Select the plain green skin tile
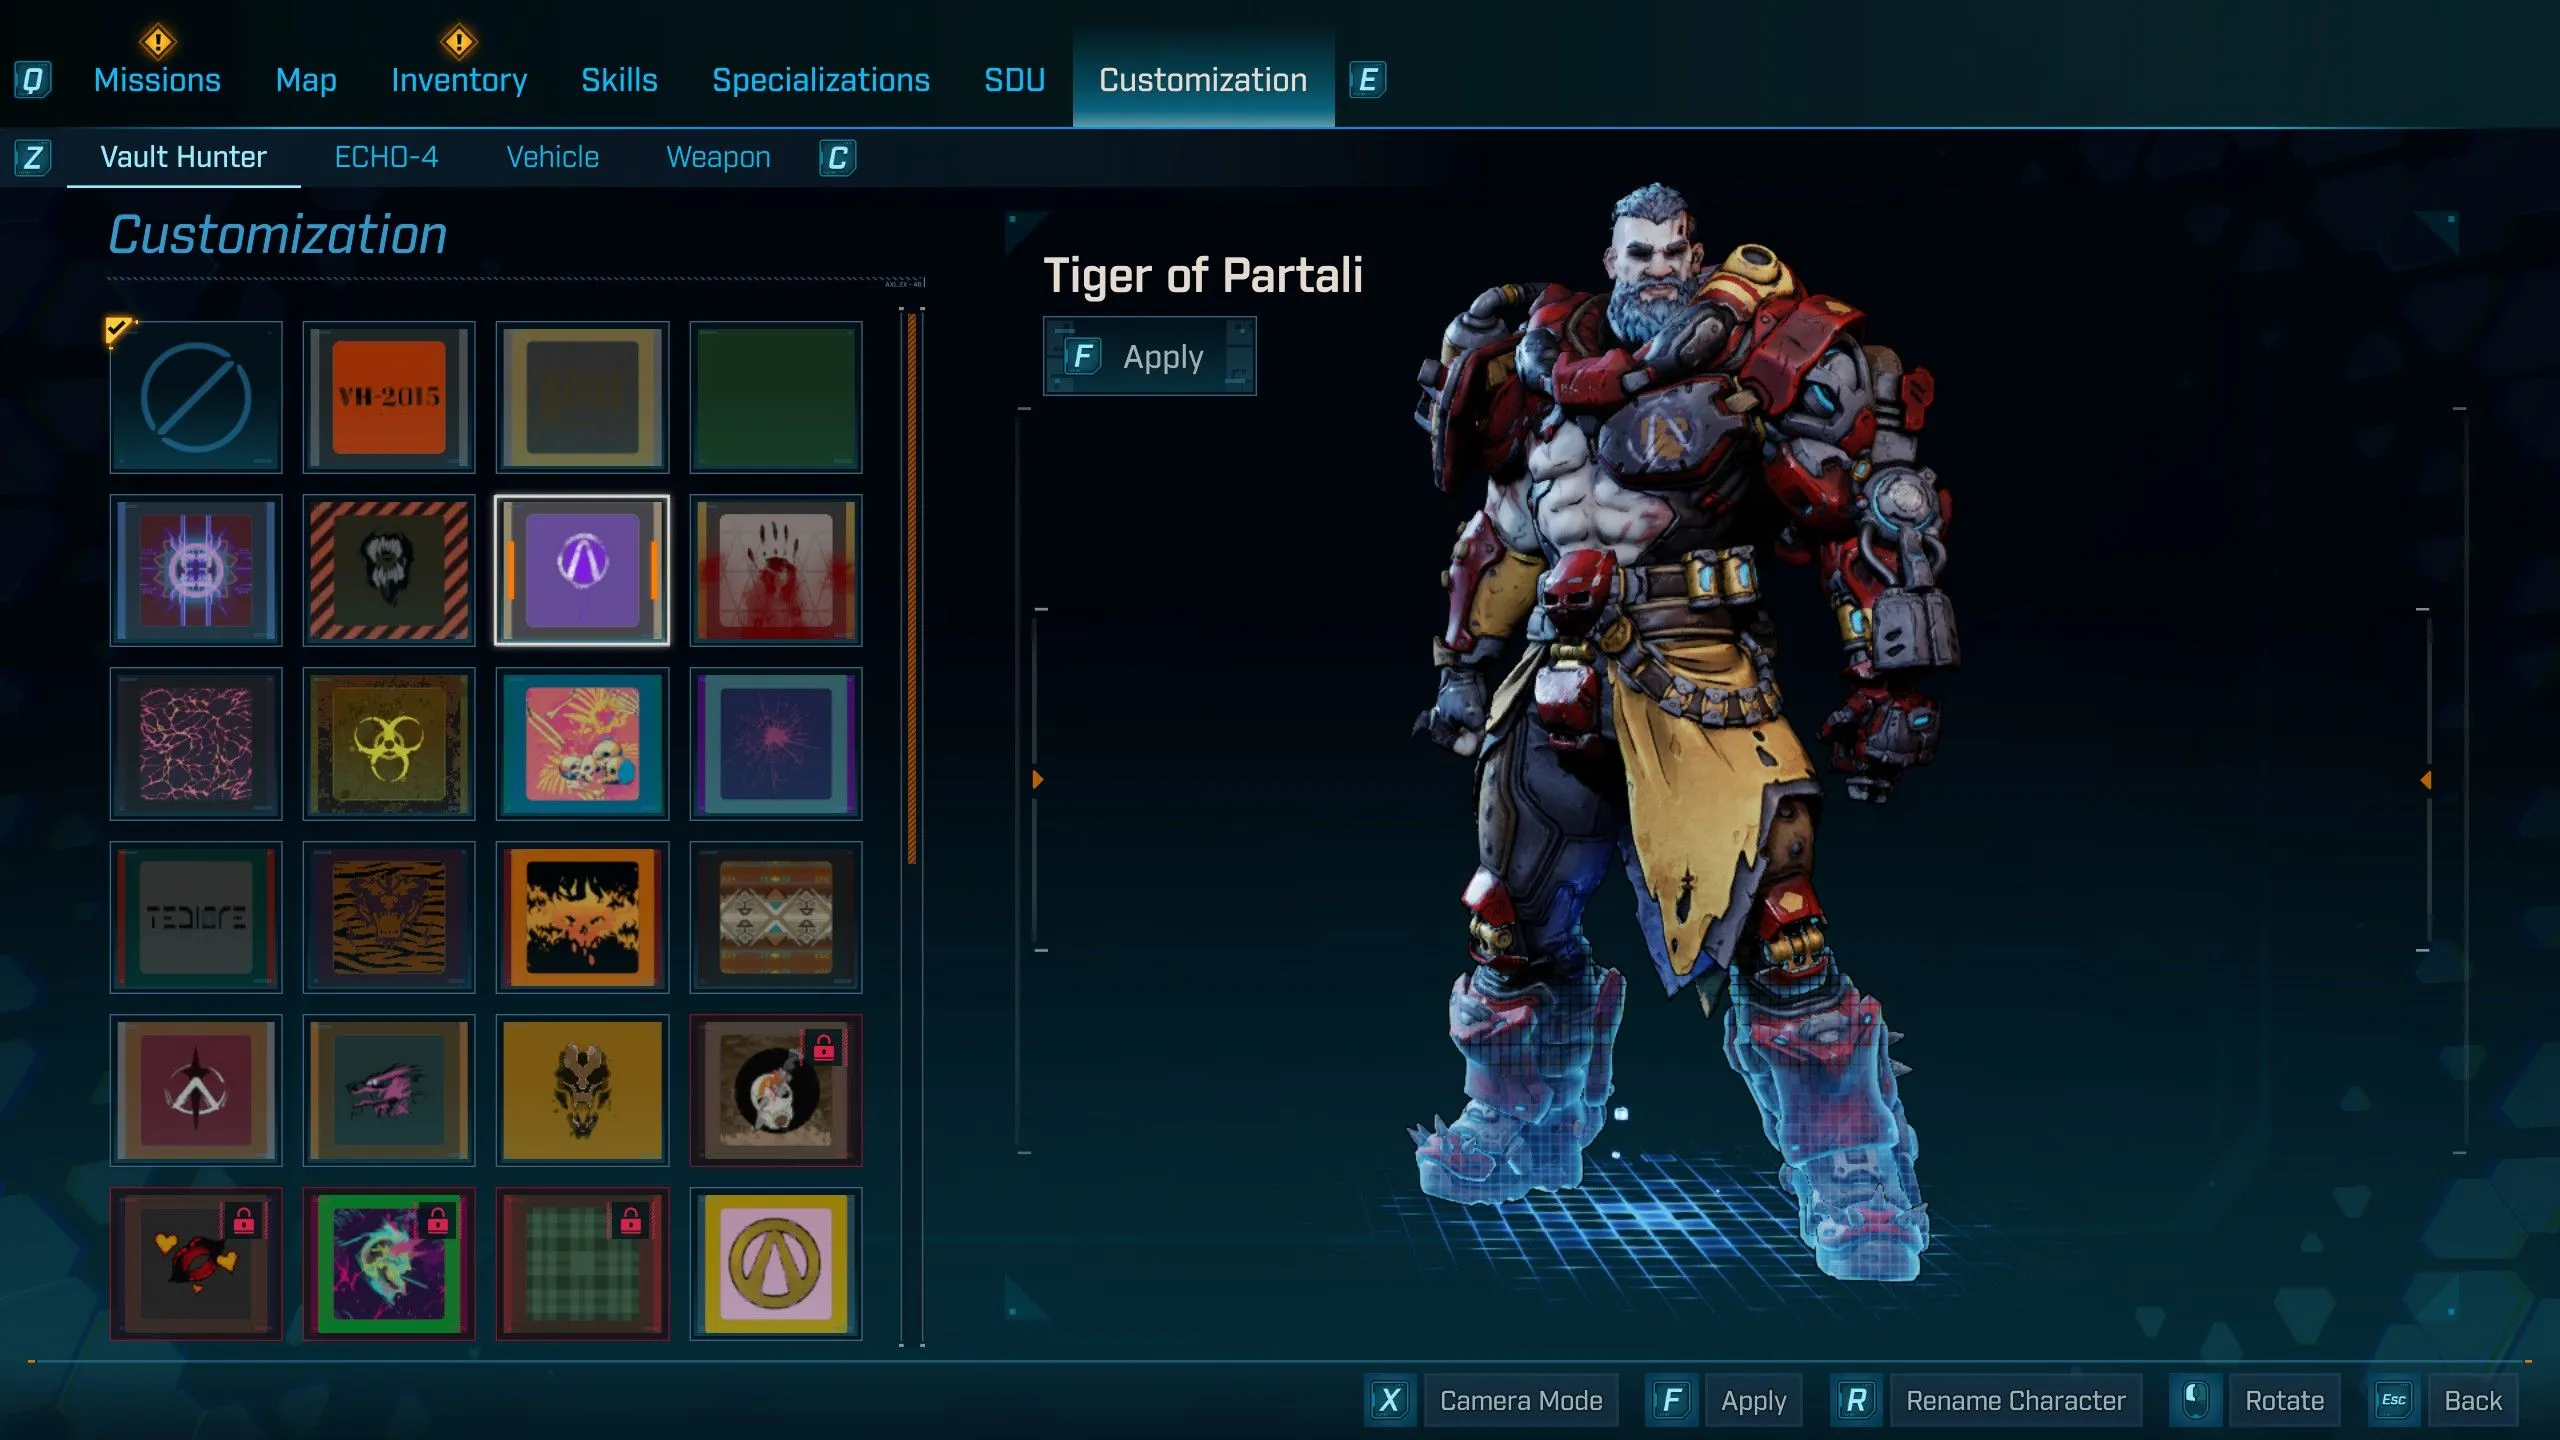The image size is (2560, 1440). tap(776, 397)
